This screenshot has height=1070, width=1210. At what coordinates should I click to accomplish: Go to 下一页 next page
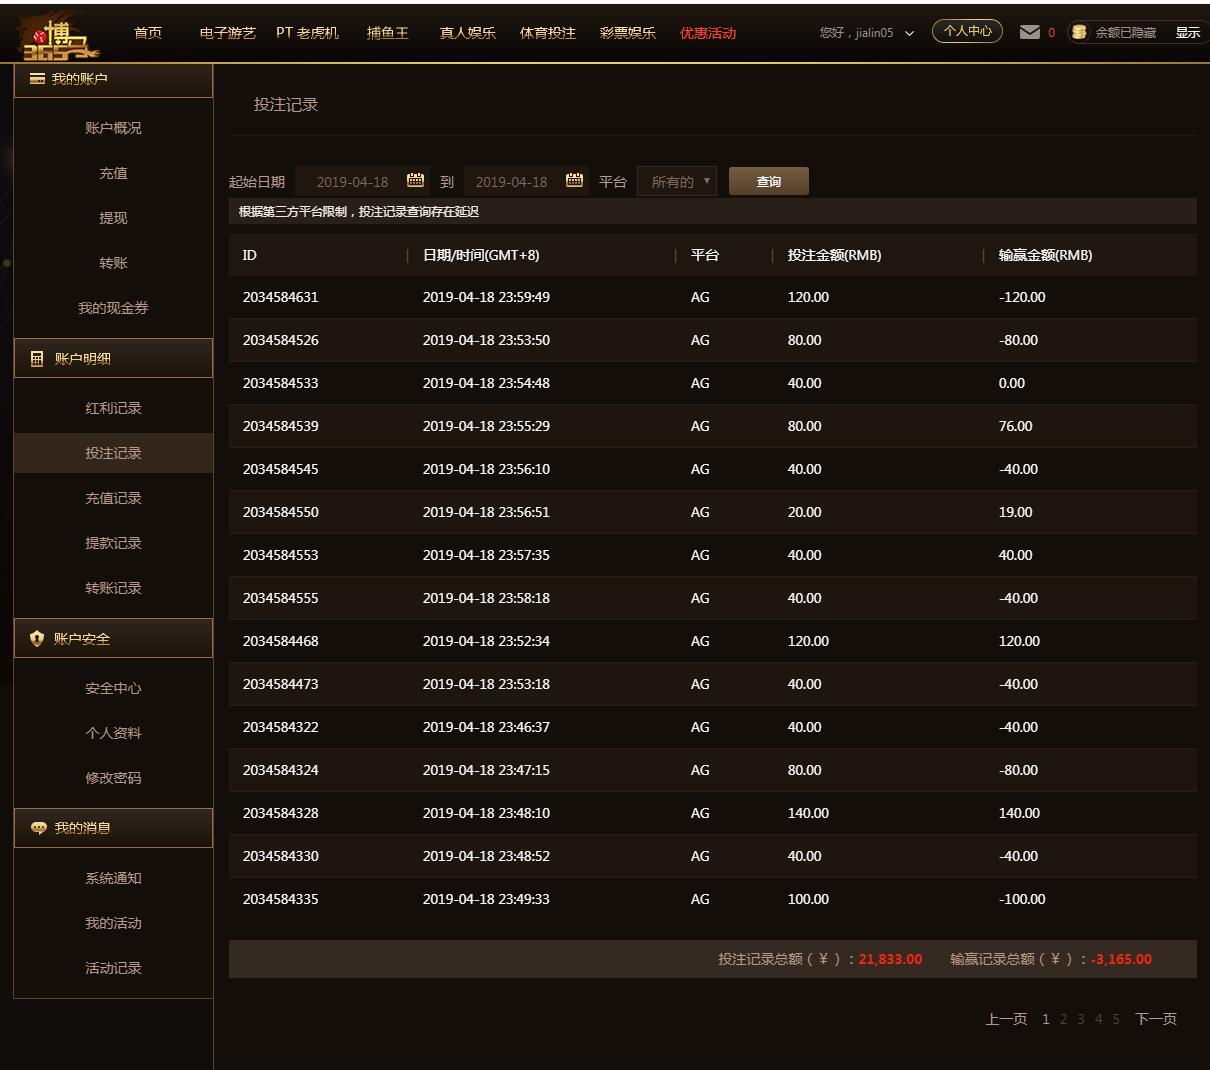(1156, 1019)
